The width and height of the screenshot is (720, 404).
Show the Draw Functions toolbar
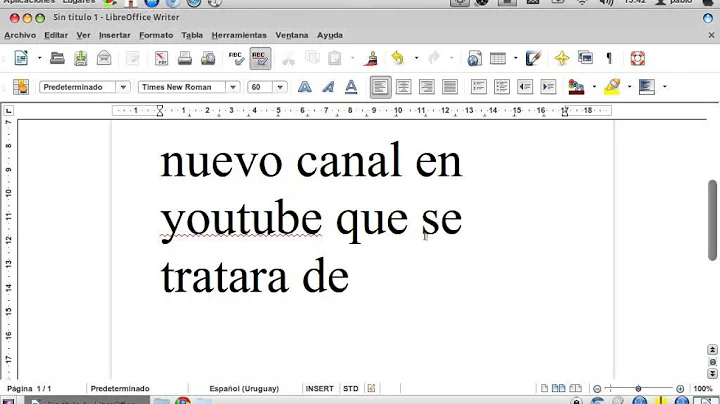click(533, 58)
